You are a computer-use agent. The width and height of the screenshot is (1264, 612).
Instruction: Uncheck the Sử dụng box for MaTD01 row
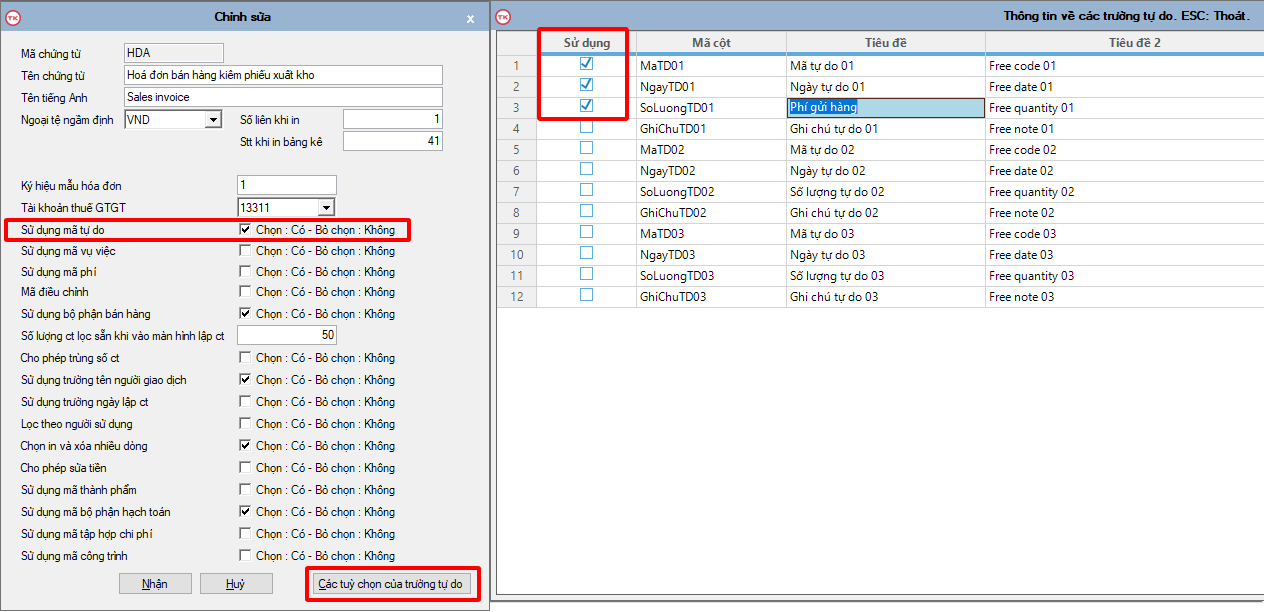tap(586, 64)
